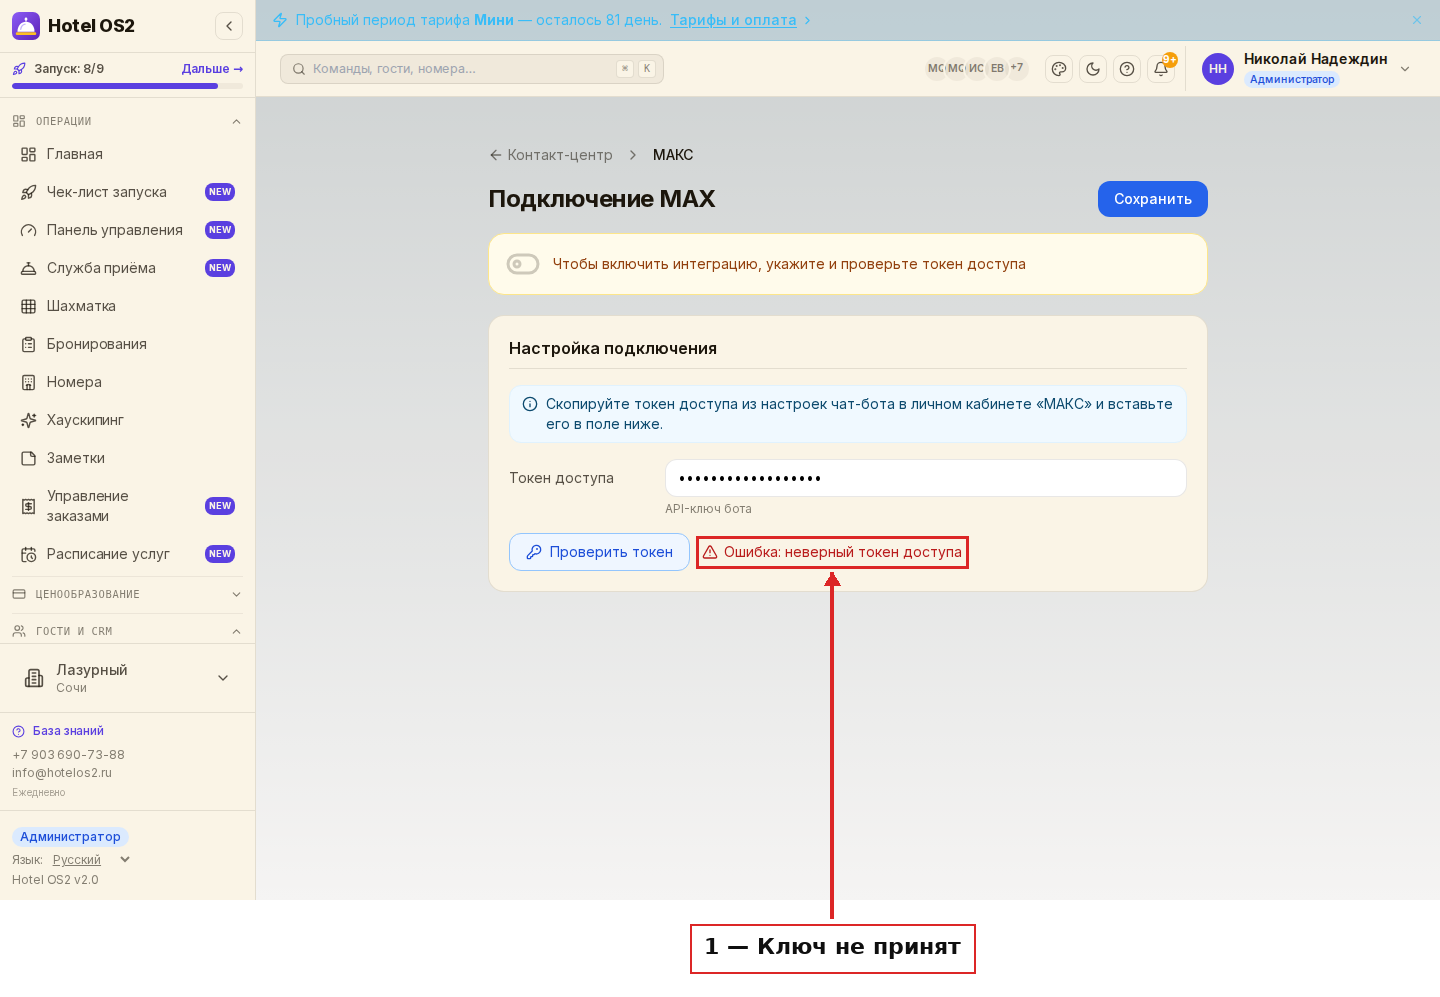1440x997 pixels.
Task: Open the color theme palette icon
Action: coord(1059,69)
